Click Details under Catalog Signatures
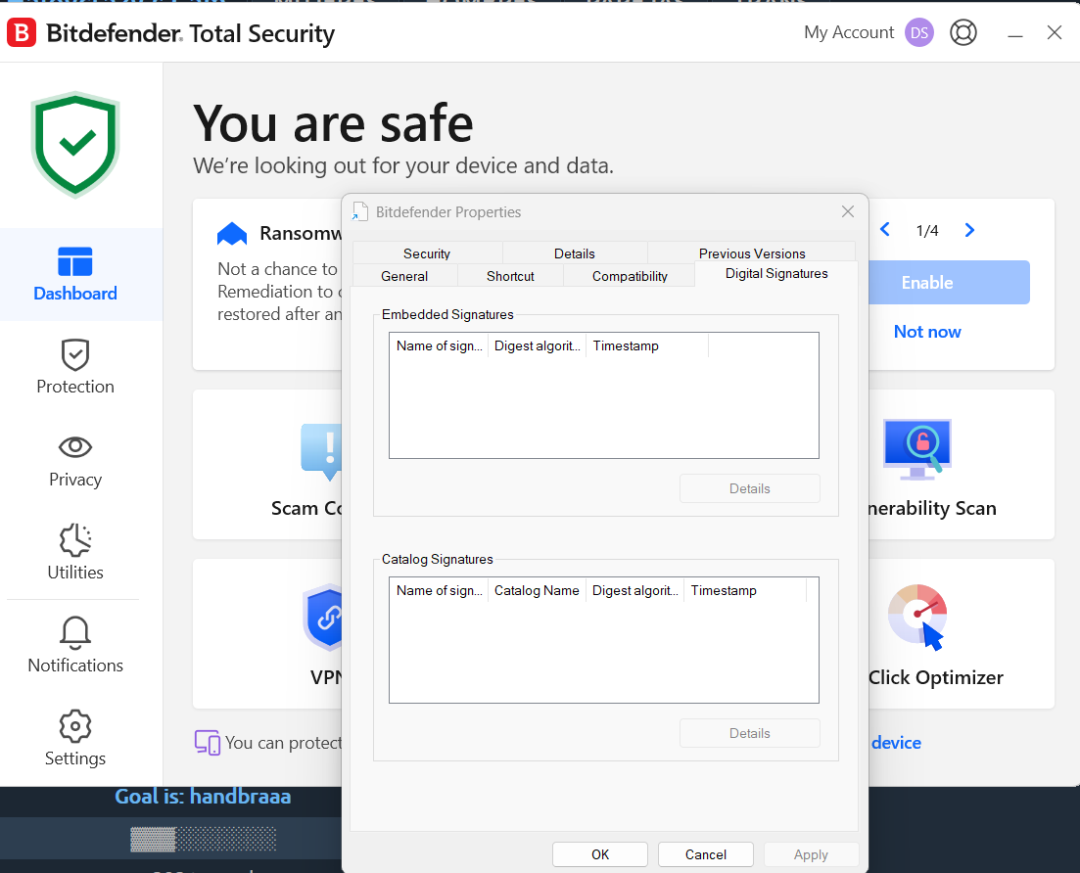The height and width of the screenshot is (873, 1080). (x=749, y=733)
